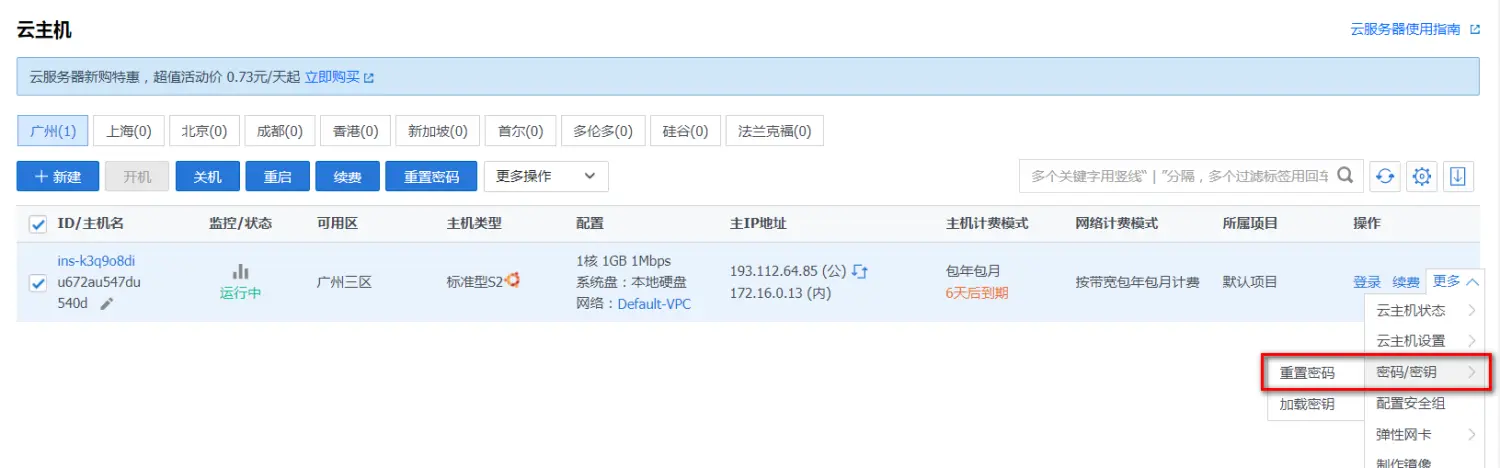
Task: Click the 续费 toolbar button
Action: coord(347,176)
